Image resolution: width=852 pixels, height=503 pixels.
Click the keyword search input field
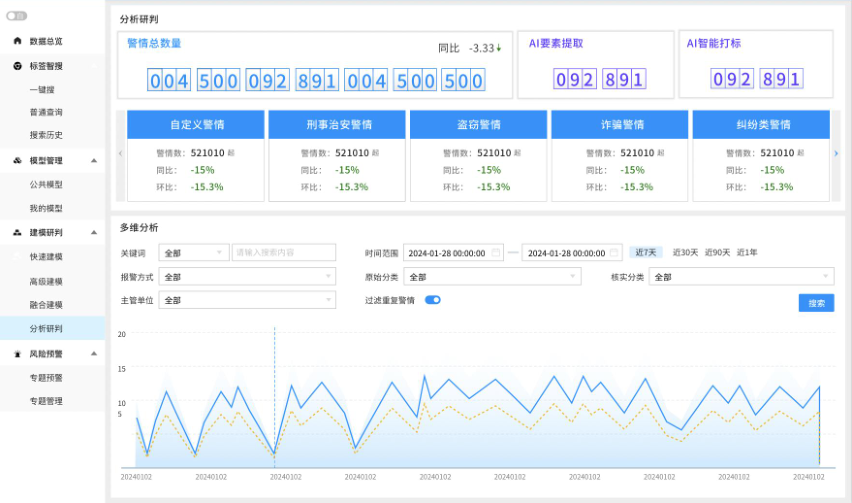coord(284,253)
